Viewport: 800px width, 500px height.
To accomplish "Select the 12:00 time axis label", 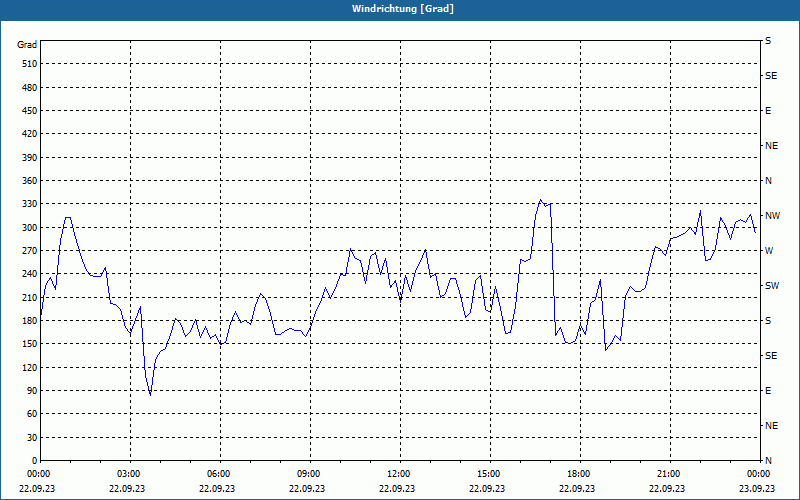I will coord(398,474).
